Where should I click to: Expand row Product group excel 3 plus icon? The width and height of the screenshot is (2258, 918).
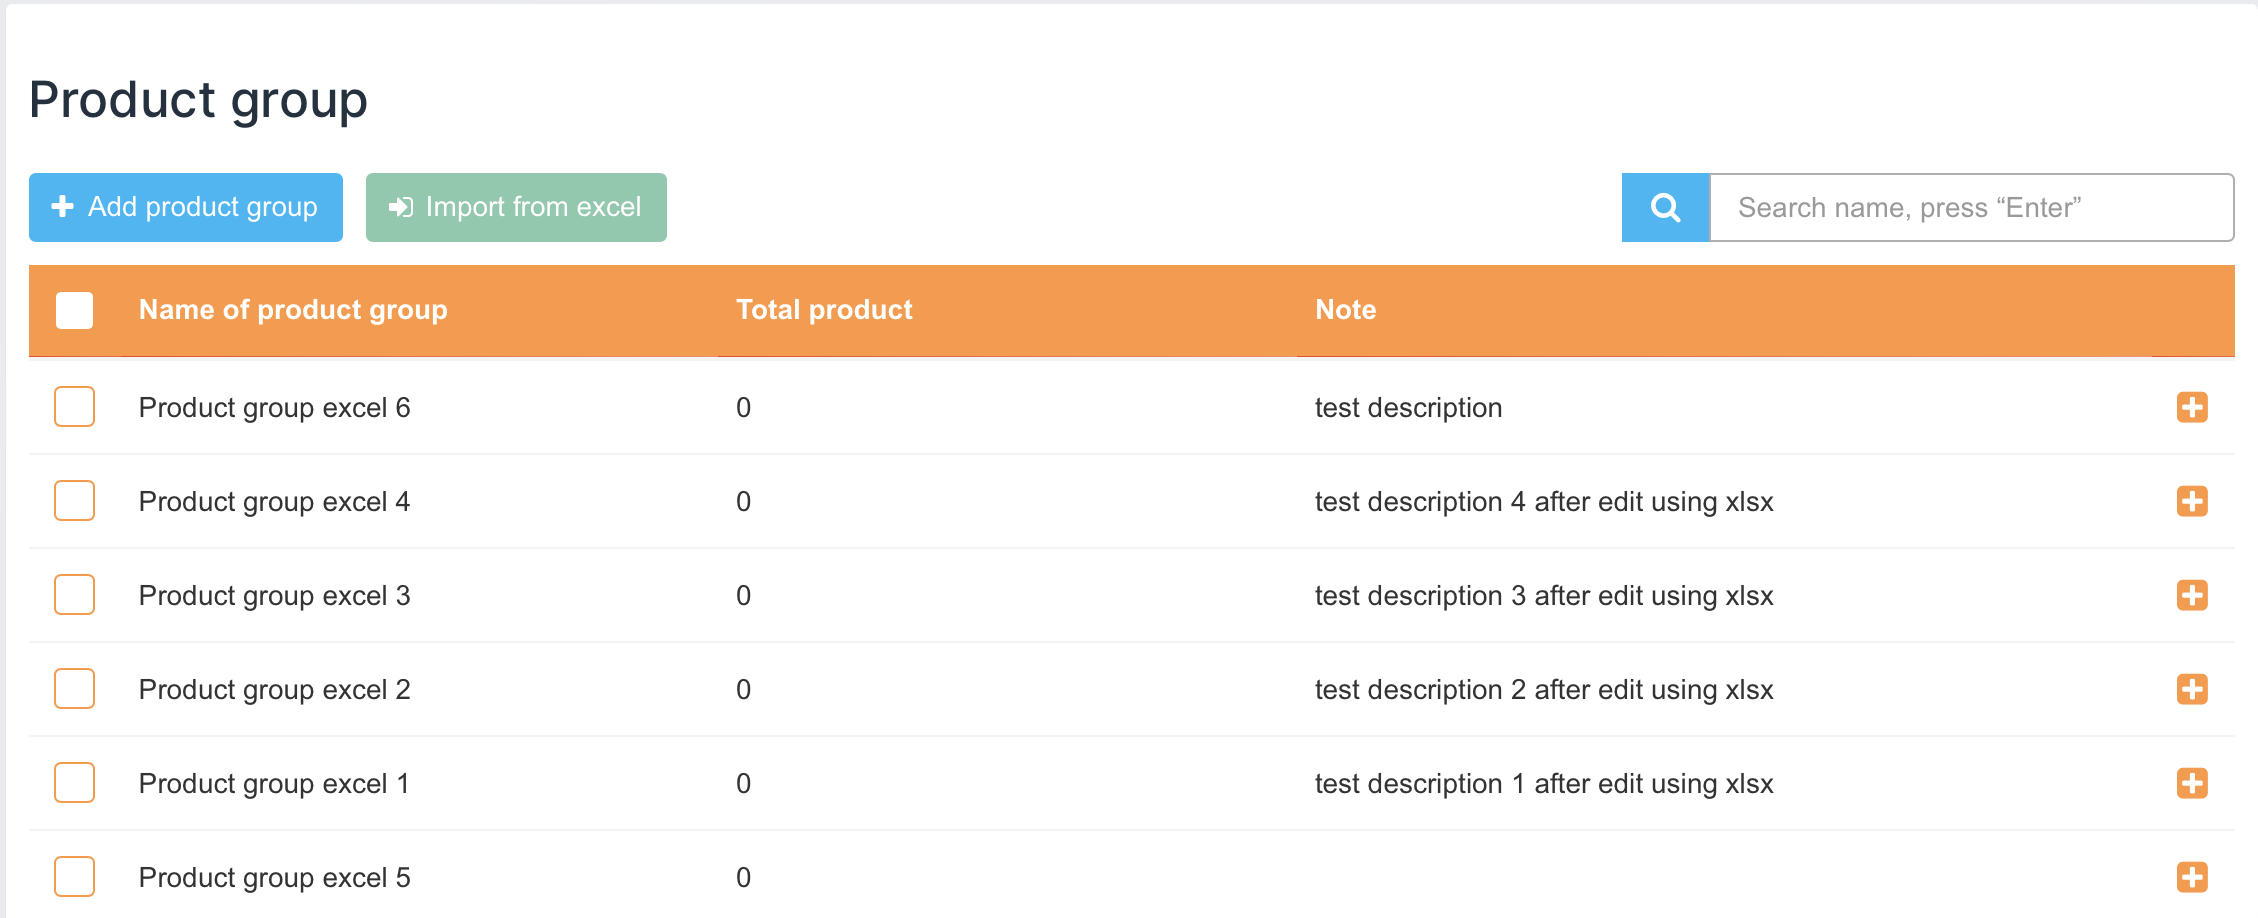click(x=2192, y=595)
